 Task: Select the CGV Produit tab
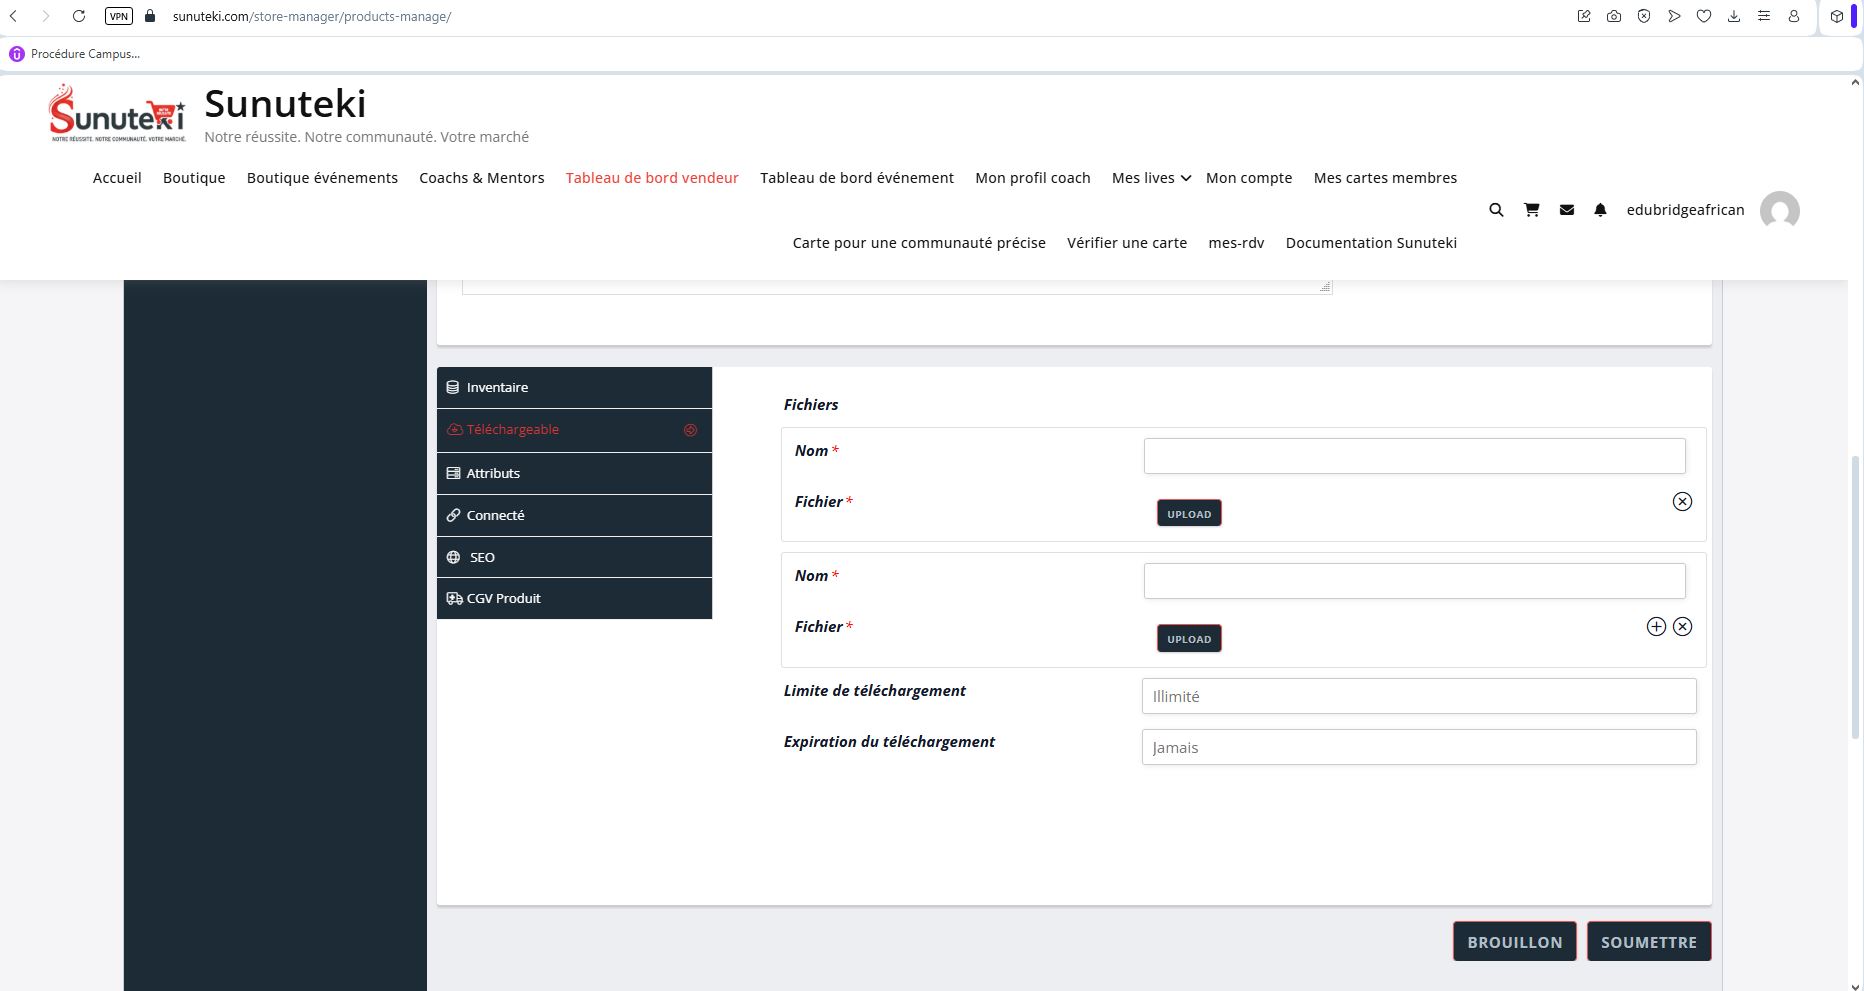coord(574,599)
